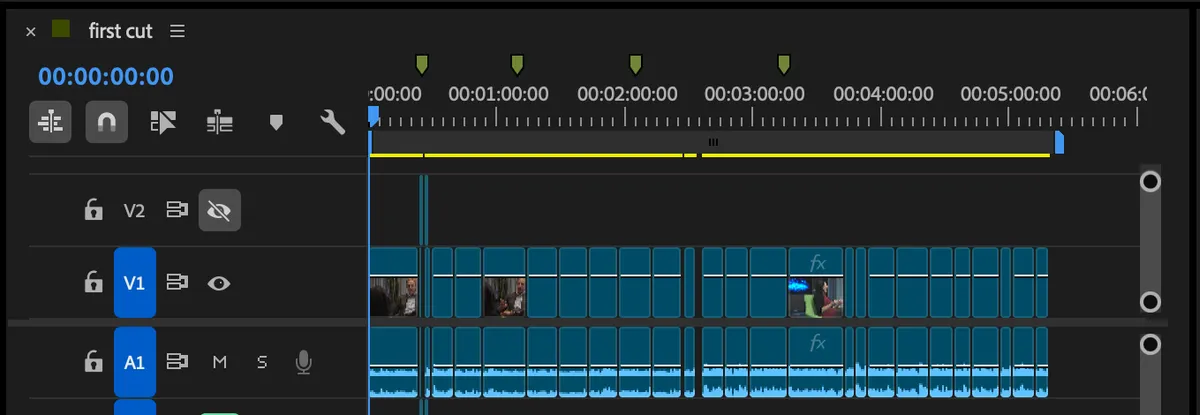Toggle V1 track targeting button

point(134,283)
